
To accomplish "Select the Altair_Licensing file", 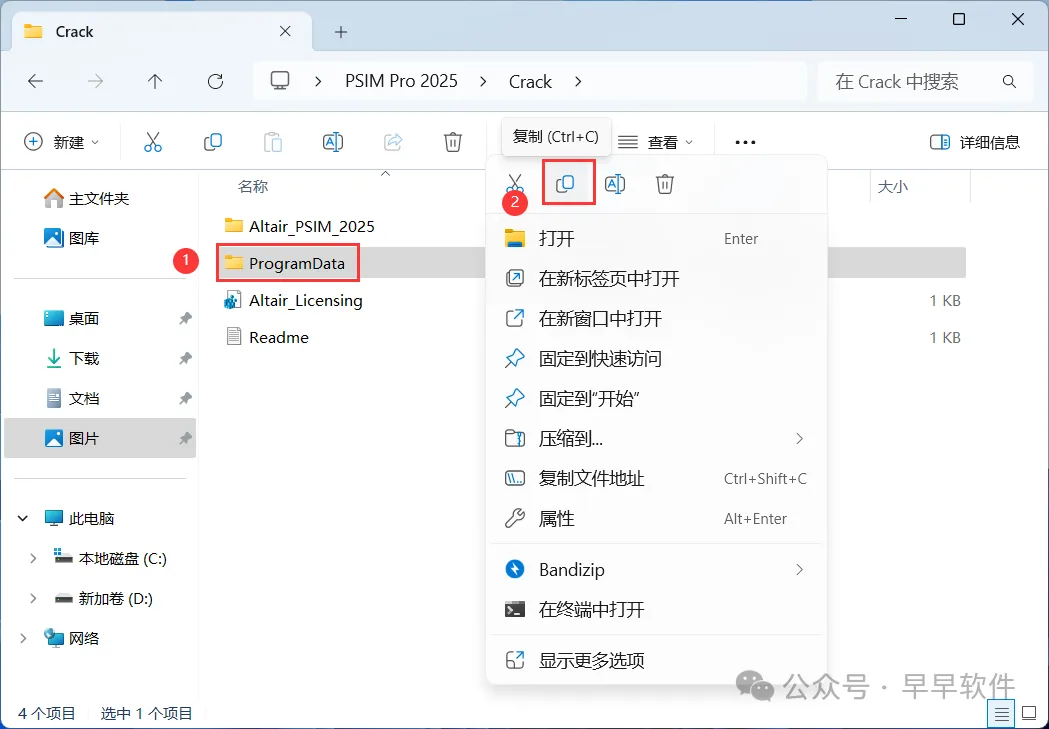I will [x=294, y=300].
